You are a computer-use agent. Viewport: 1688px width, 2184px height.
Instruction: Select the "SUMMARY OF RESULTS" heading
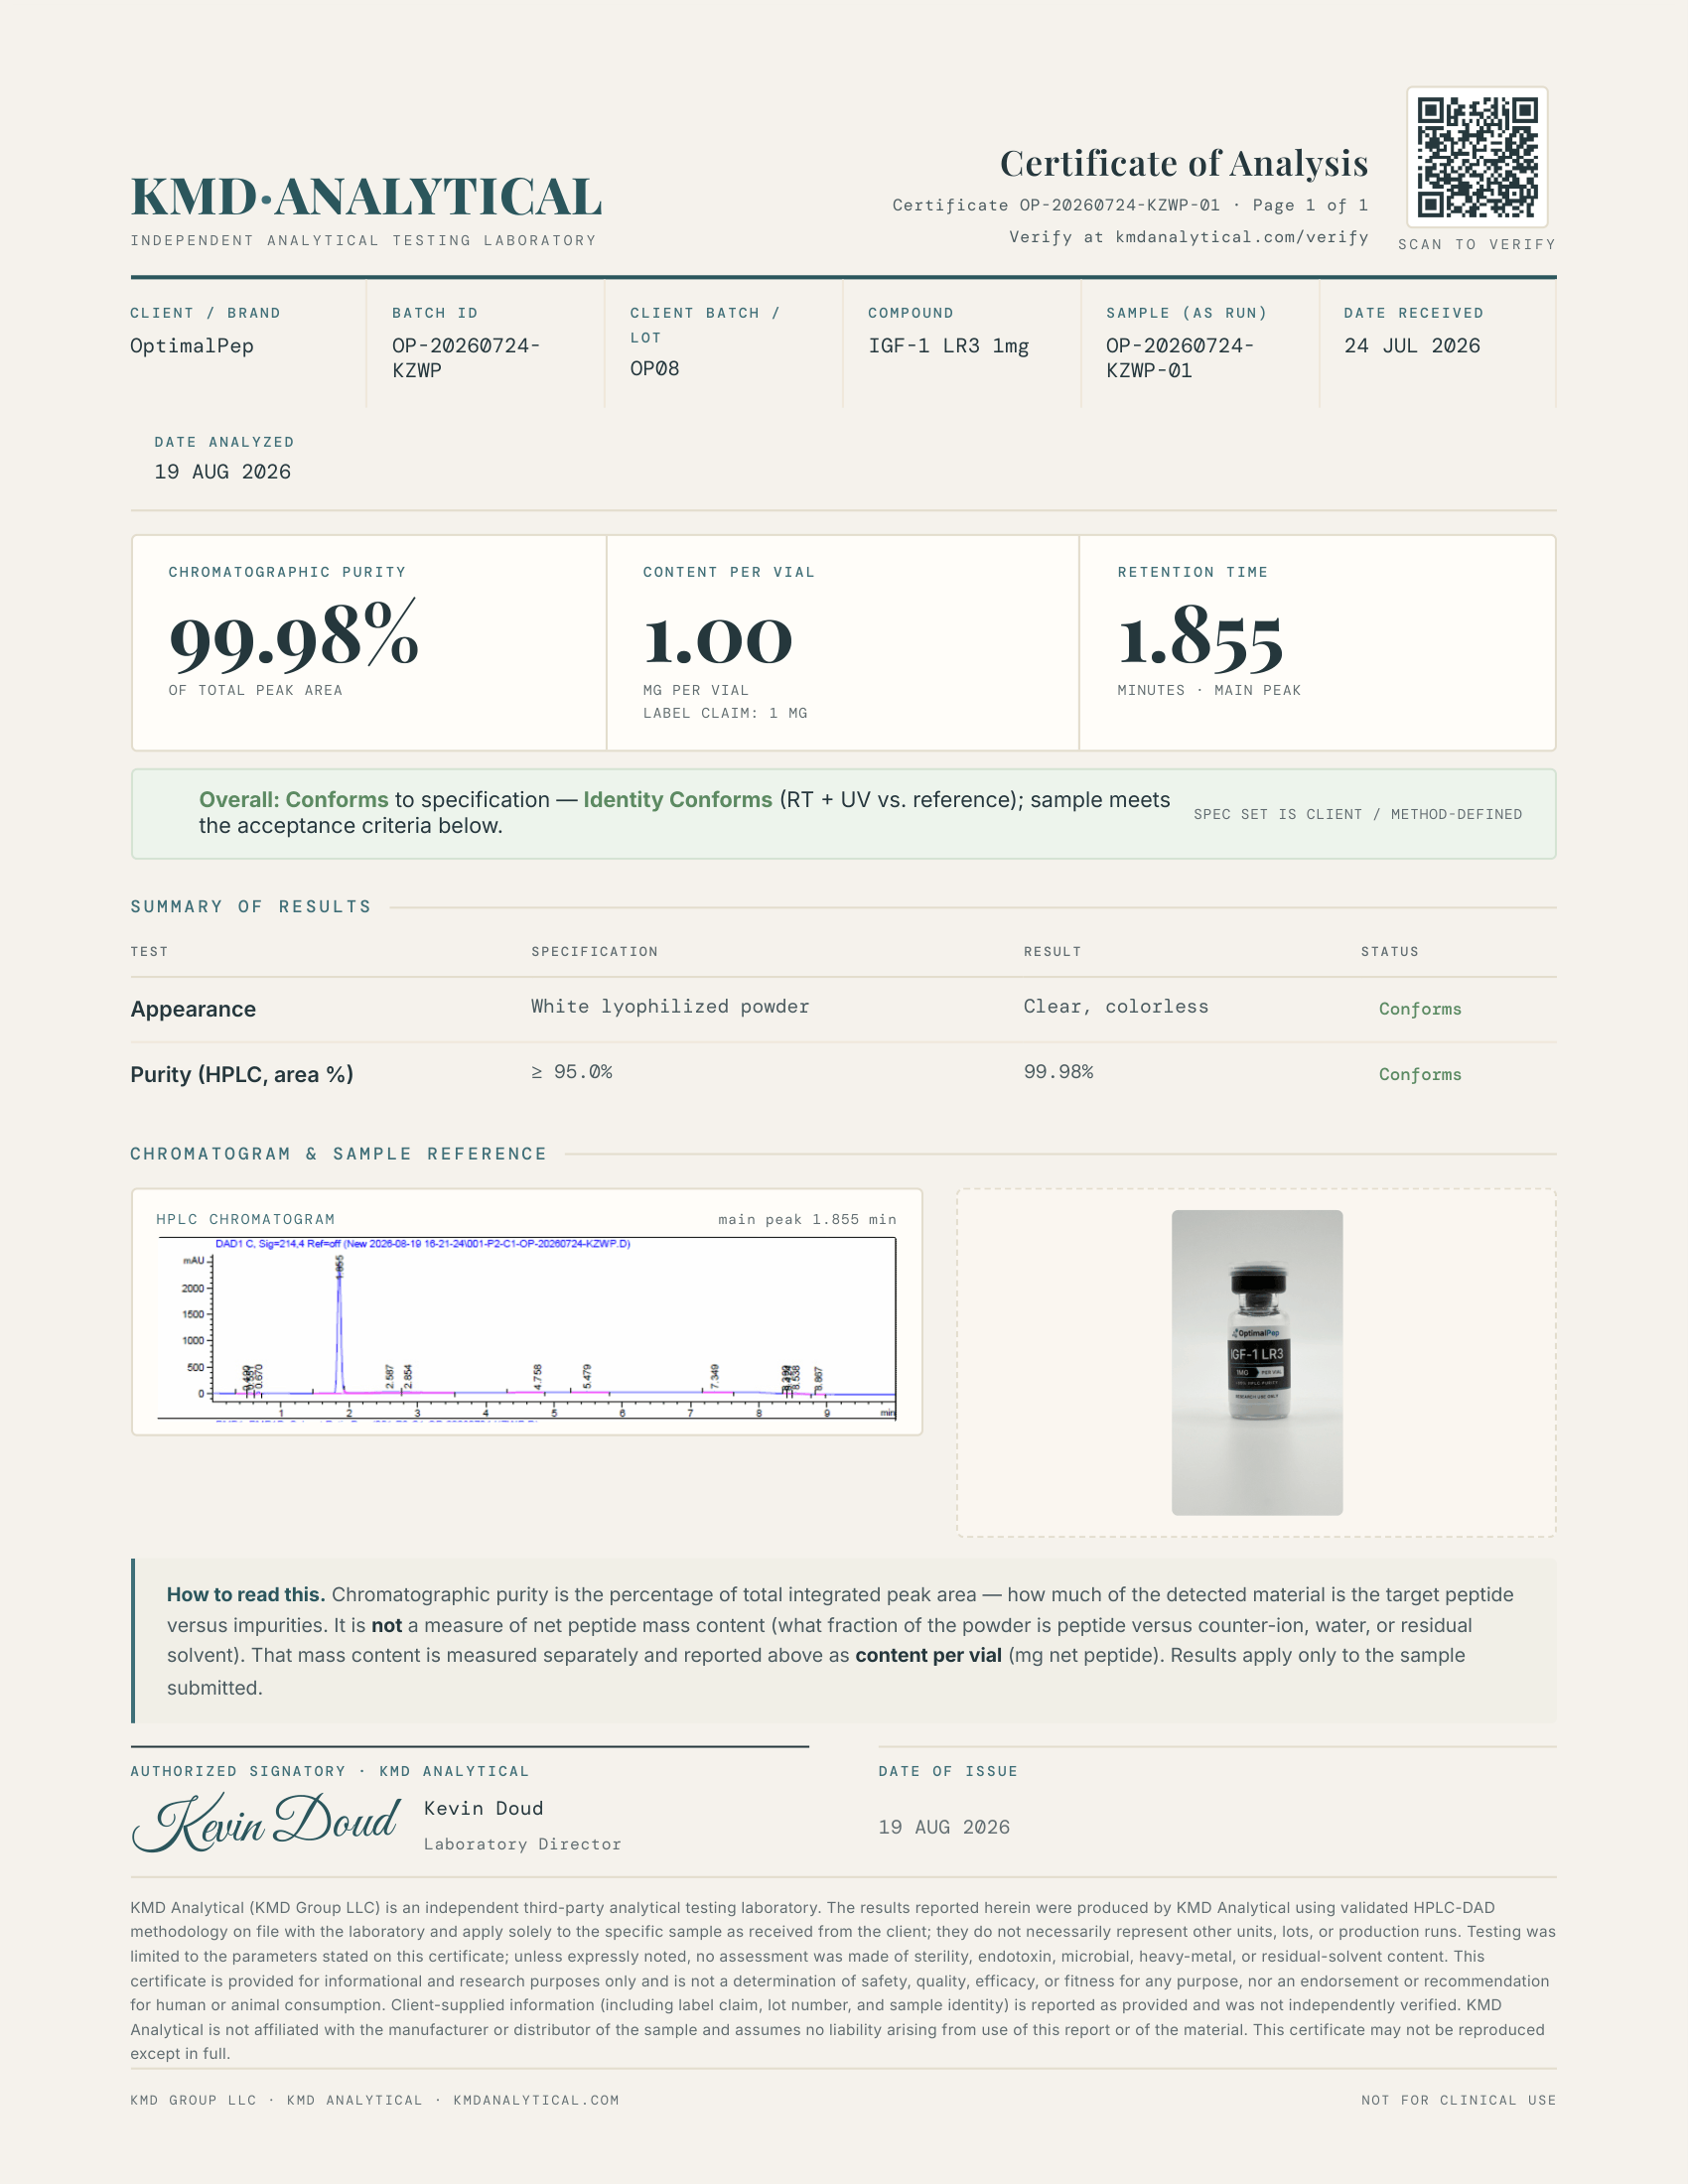[251, 906]
